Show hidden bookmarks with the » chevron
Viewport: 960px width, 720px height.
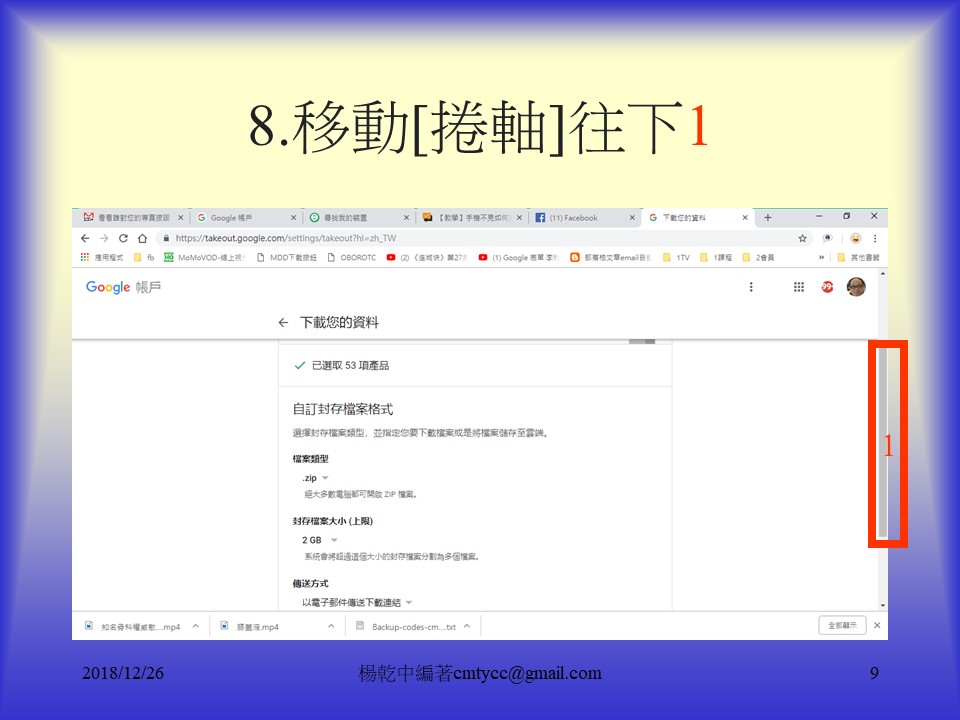click(x=822, y=258)
